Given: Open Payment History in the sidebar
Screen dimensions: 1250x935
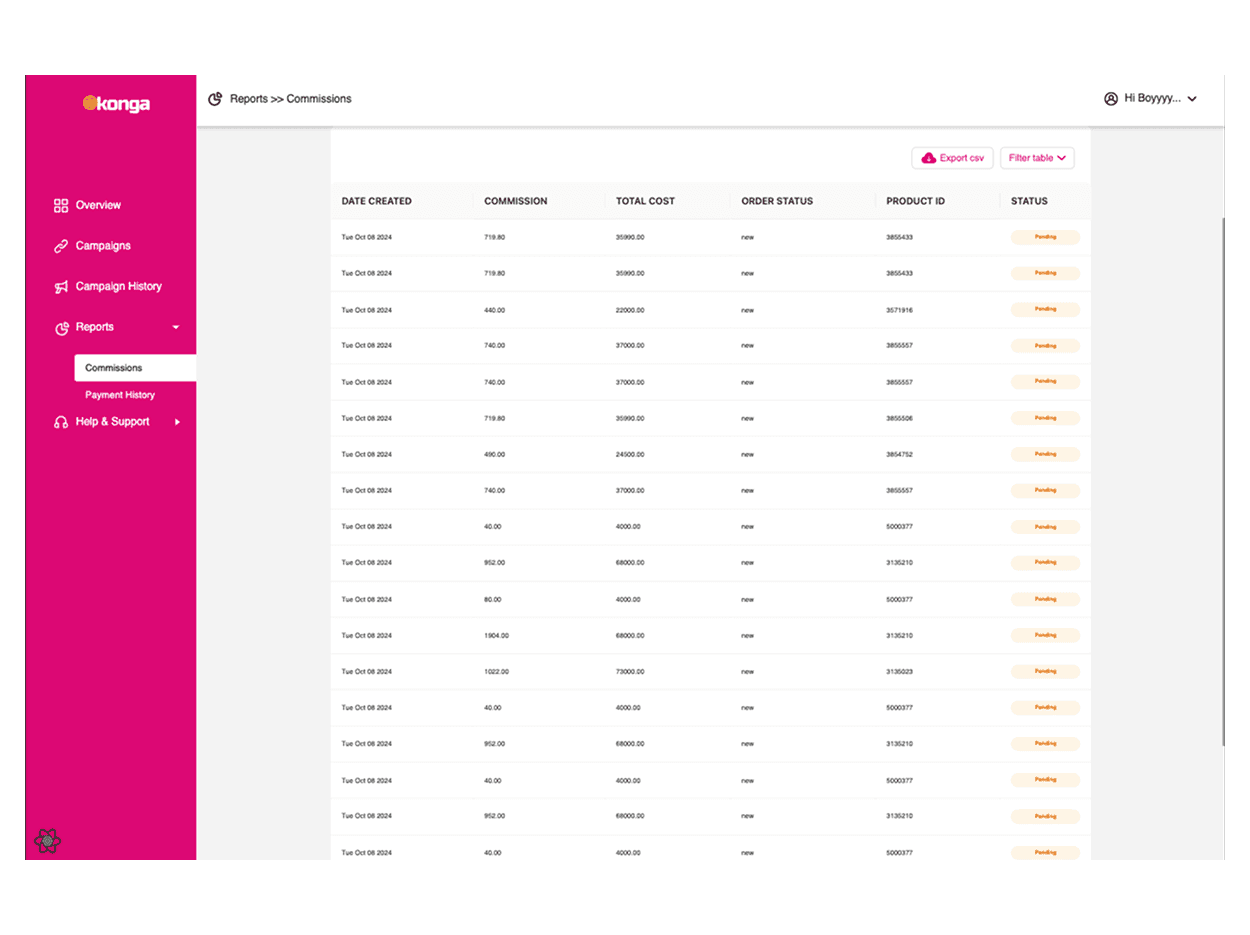Looking at the screenshot, I should click(120, 395).
